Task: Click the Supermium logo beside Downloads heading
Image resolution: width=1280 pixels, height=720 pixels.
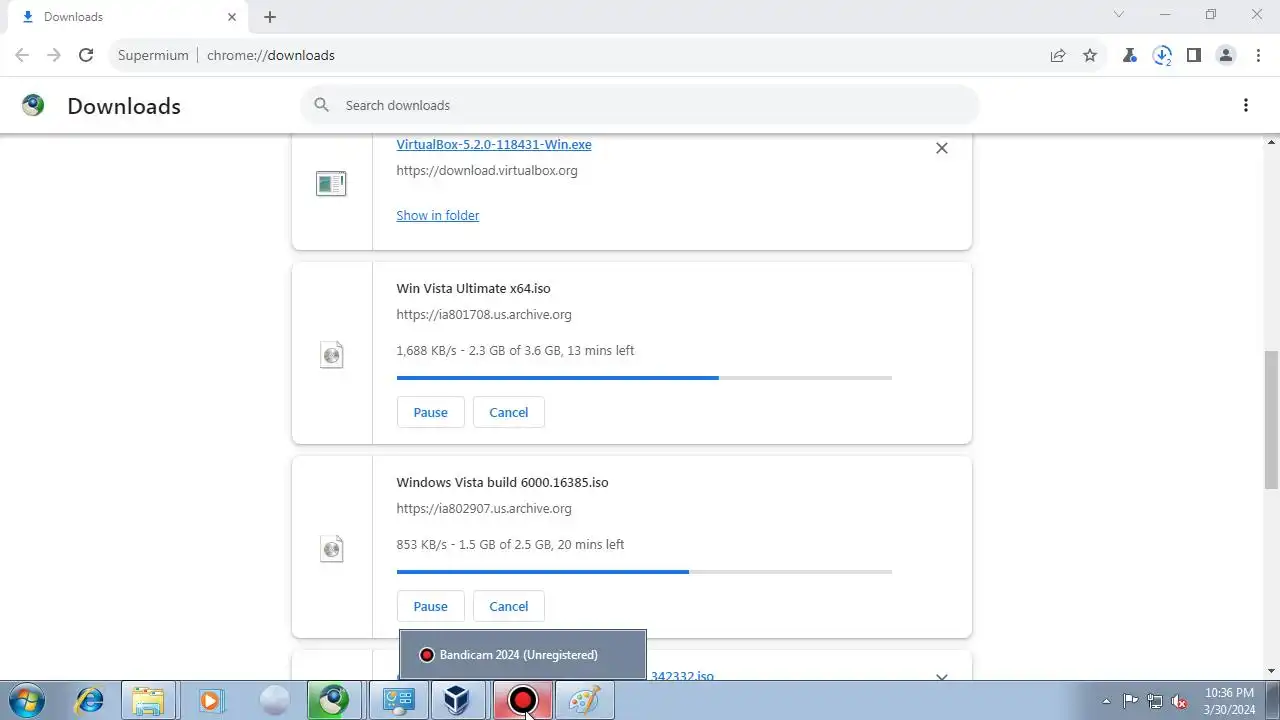Action: point(33,105)
